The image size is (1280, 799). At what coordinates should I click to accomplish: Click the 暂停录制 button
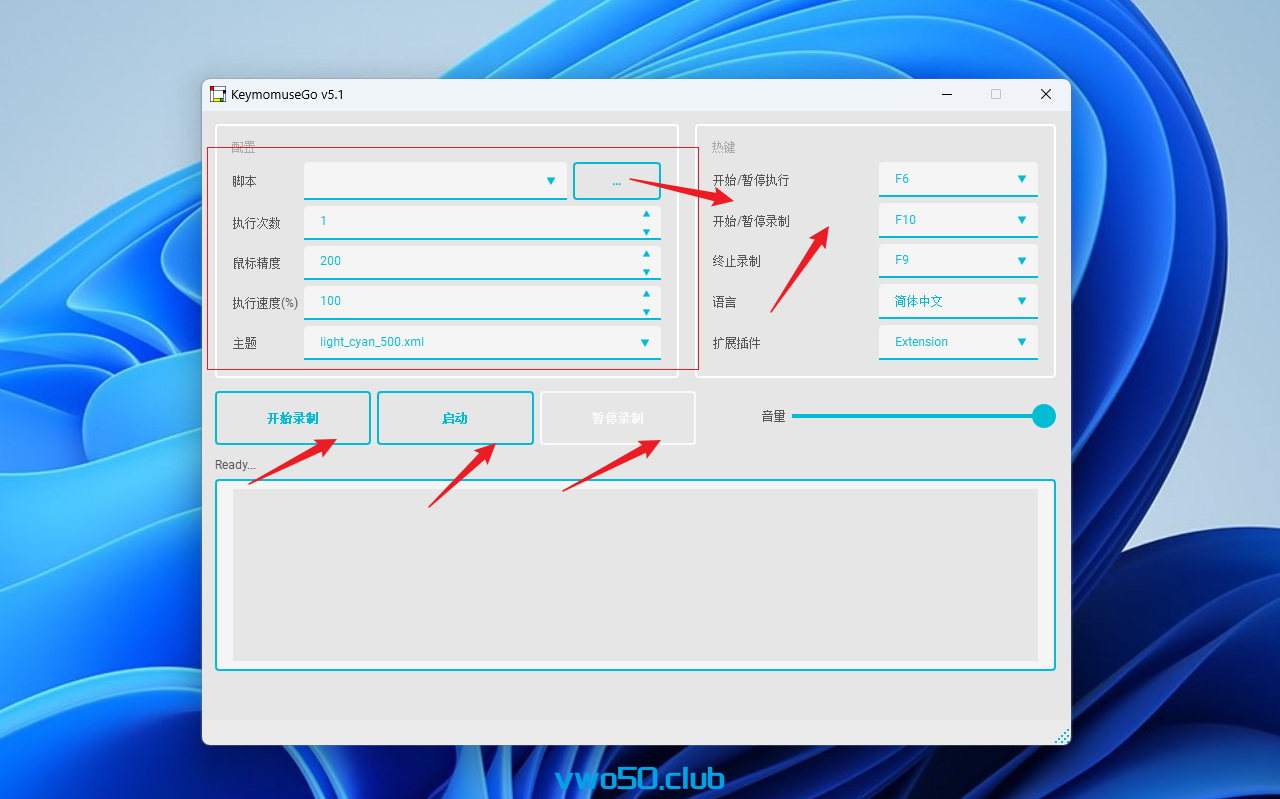(618, 418)
